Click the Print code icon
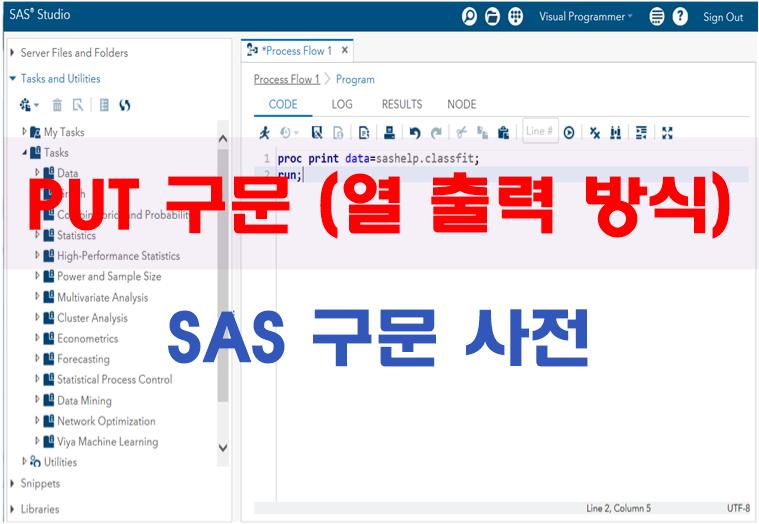 point(390,133)
